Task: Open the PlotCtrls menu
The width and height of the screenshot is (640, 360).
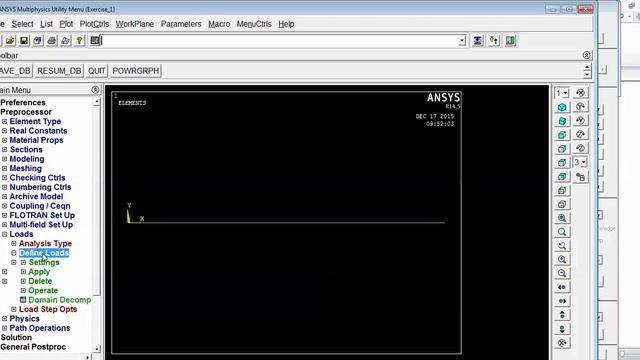Action: pyautogui.click(x=94, y=24)
